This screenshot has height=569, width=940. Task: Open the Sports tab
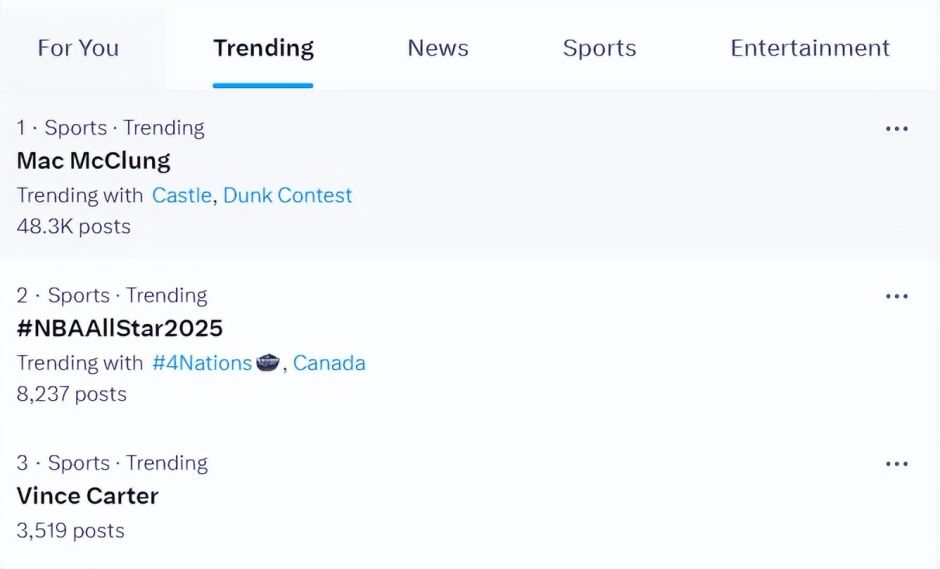(599, 48)
